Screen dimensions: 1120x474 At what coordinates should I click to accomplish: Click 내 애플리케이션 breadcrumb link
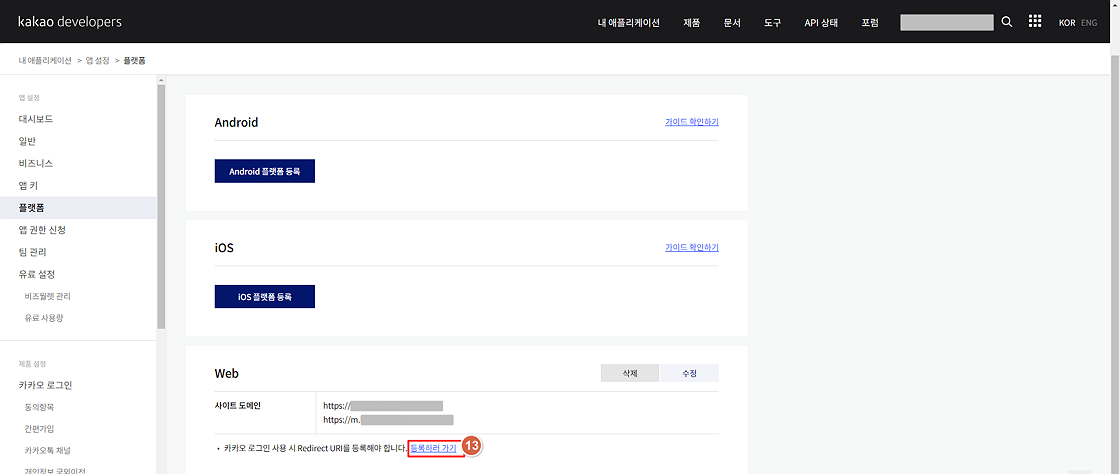45,61
